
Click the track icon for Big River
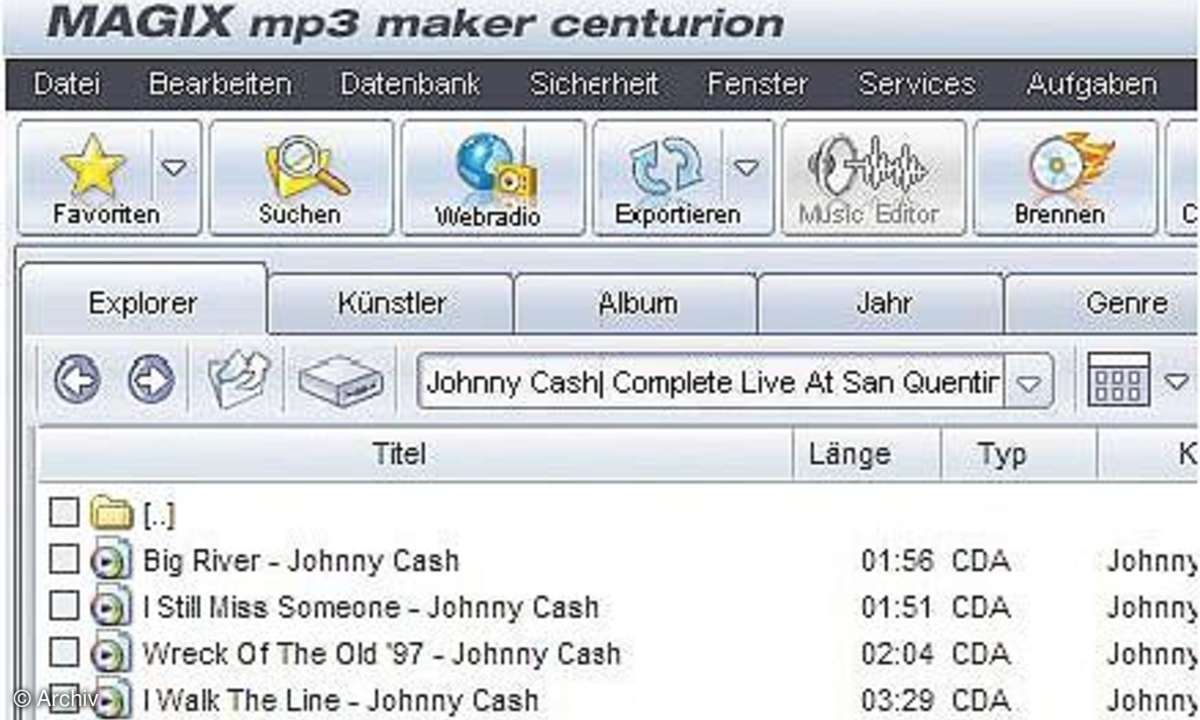click(110, 561)
